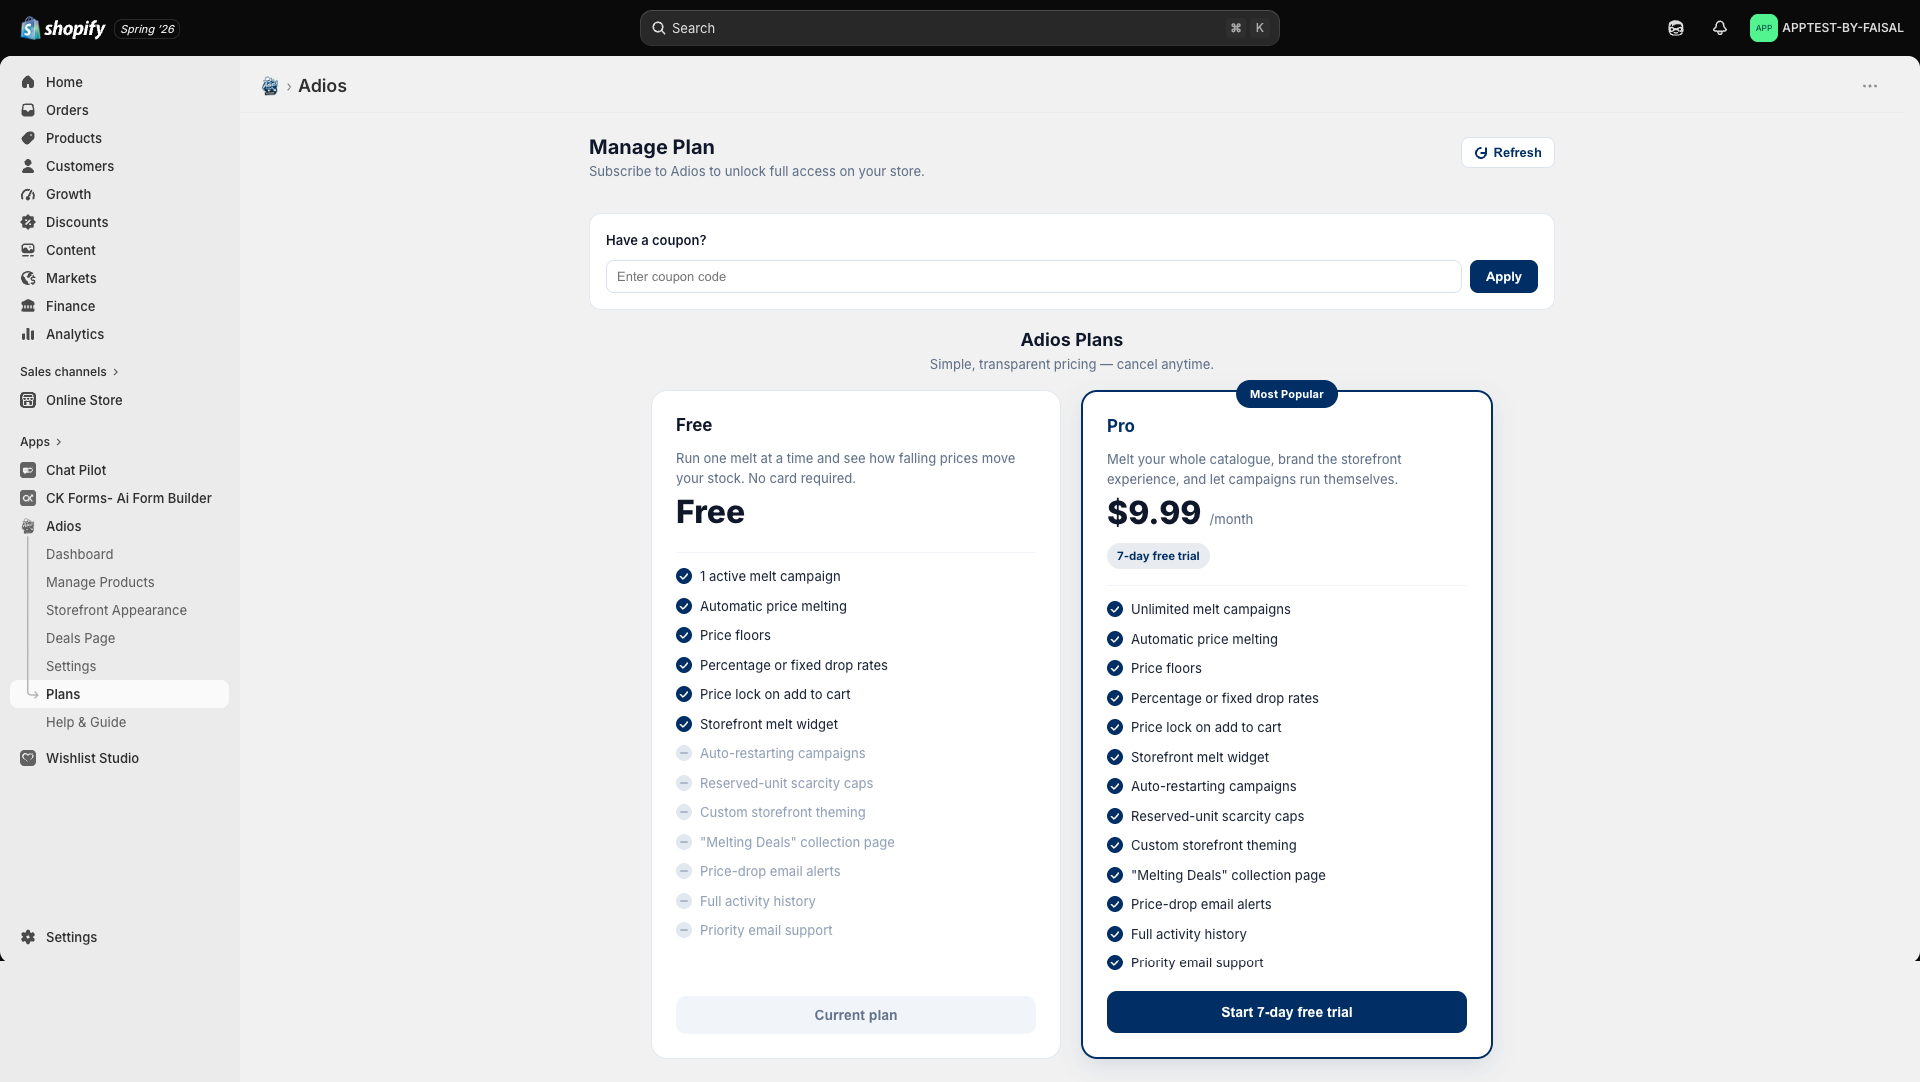Click "Unlimited melt campaigns" feature text
Image resolution: width=1920 pixels, height=1082 pixels.
[x=1211, y=609]
